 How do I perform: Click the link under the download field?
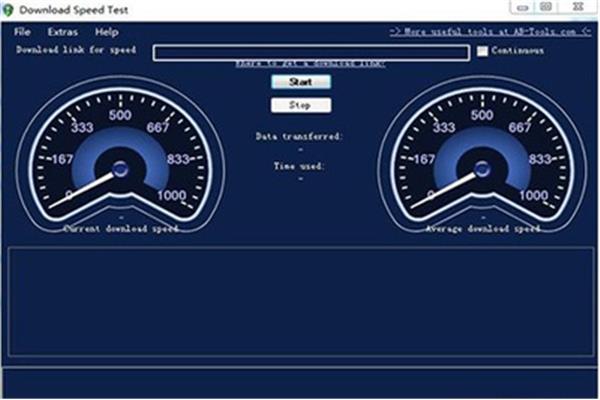[x=310, y=64]
